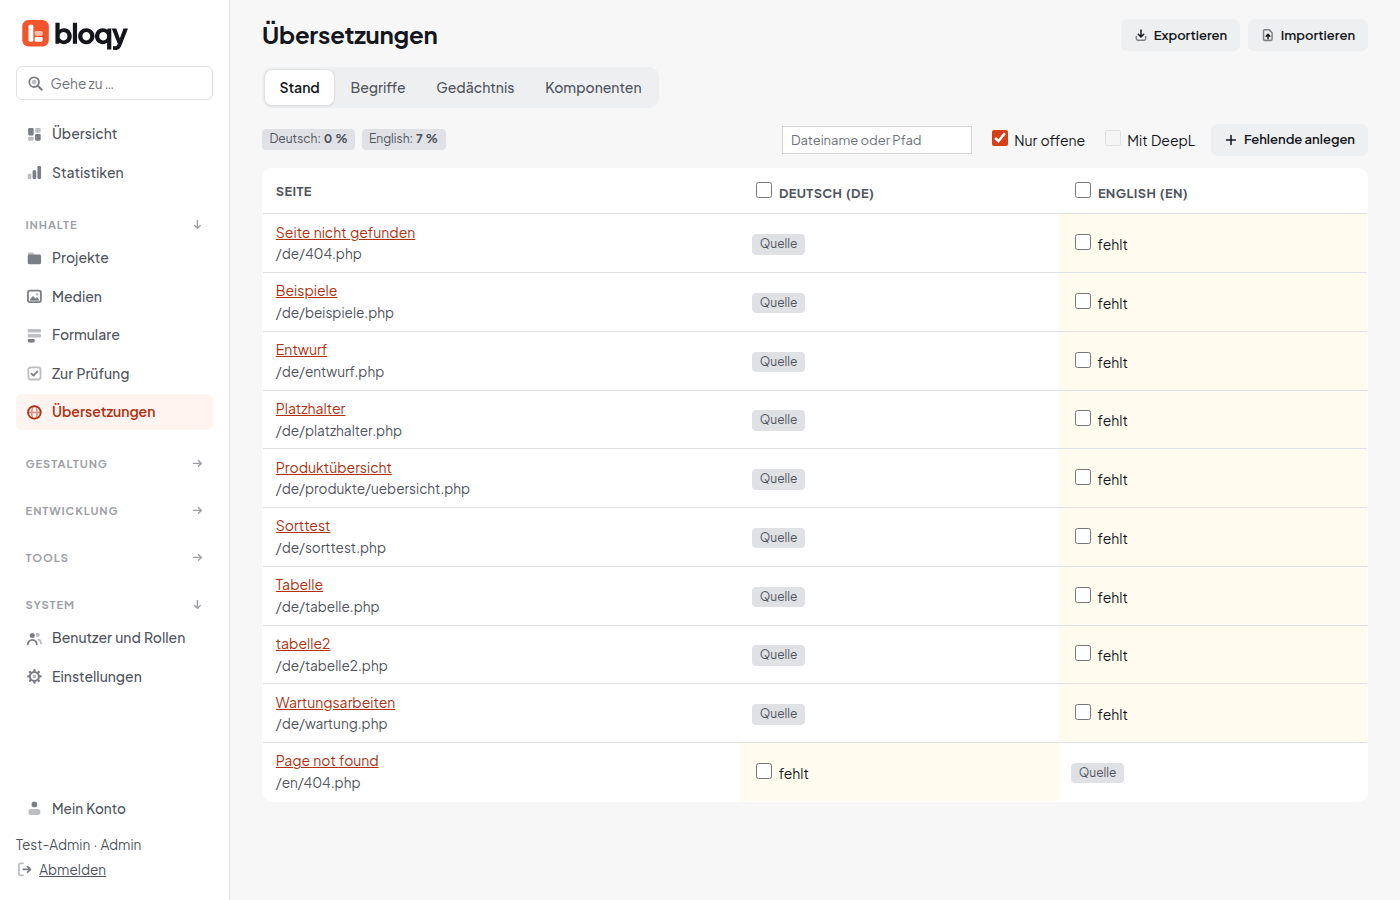Click the download icon in Exportieren

coord(1141,35)
